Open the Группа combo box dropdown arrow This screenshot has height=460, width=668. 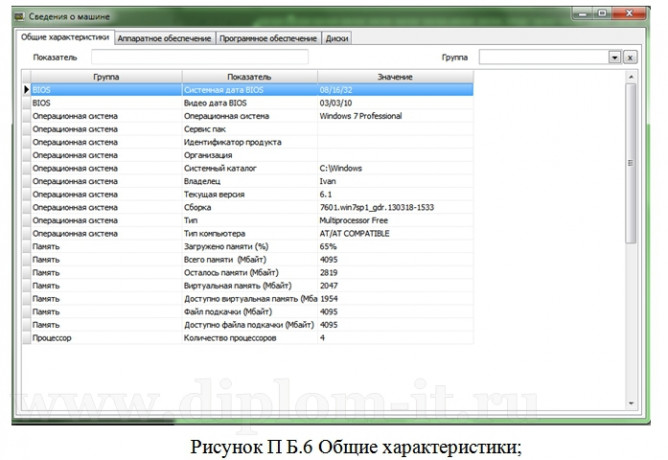(x=614, y=57)
